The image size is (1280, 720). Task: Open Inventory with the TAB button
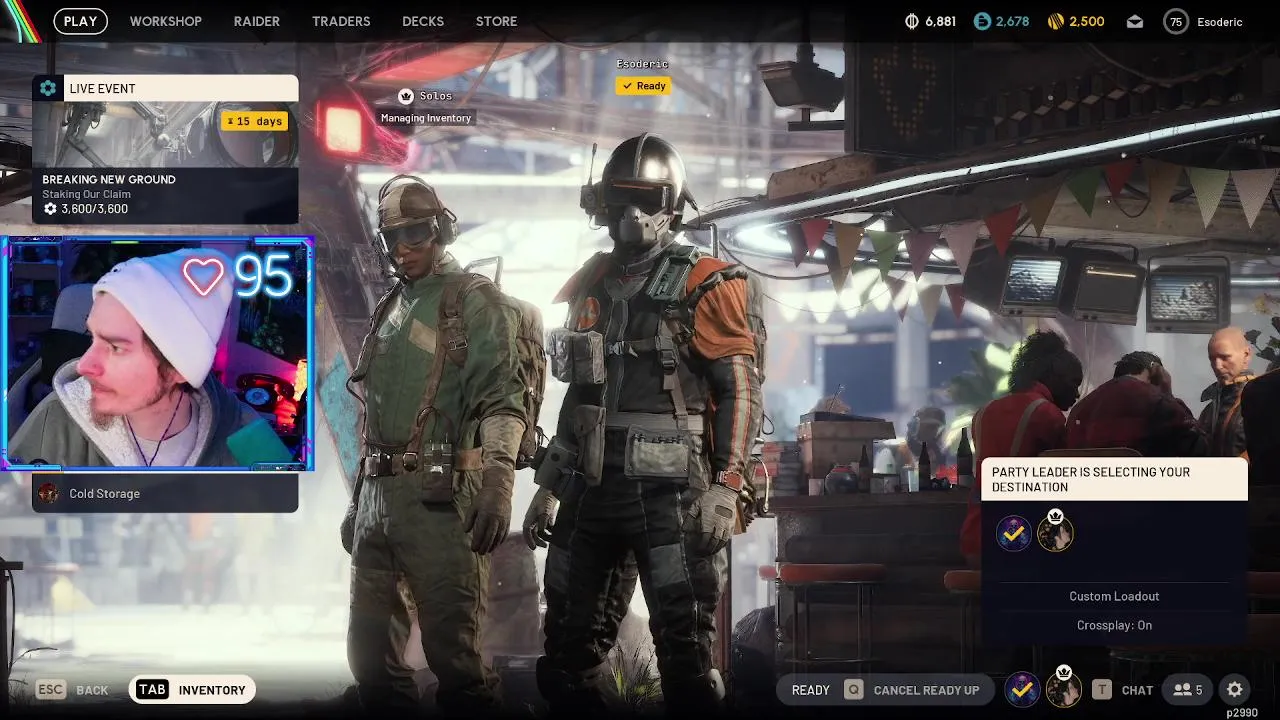[192, 690]
